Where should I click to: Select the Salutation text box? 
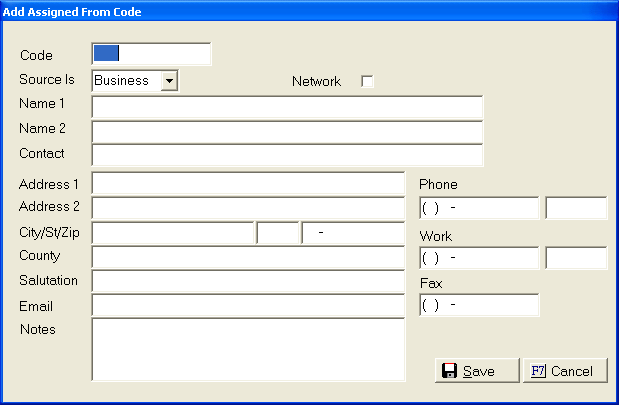(248, 281)
